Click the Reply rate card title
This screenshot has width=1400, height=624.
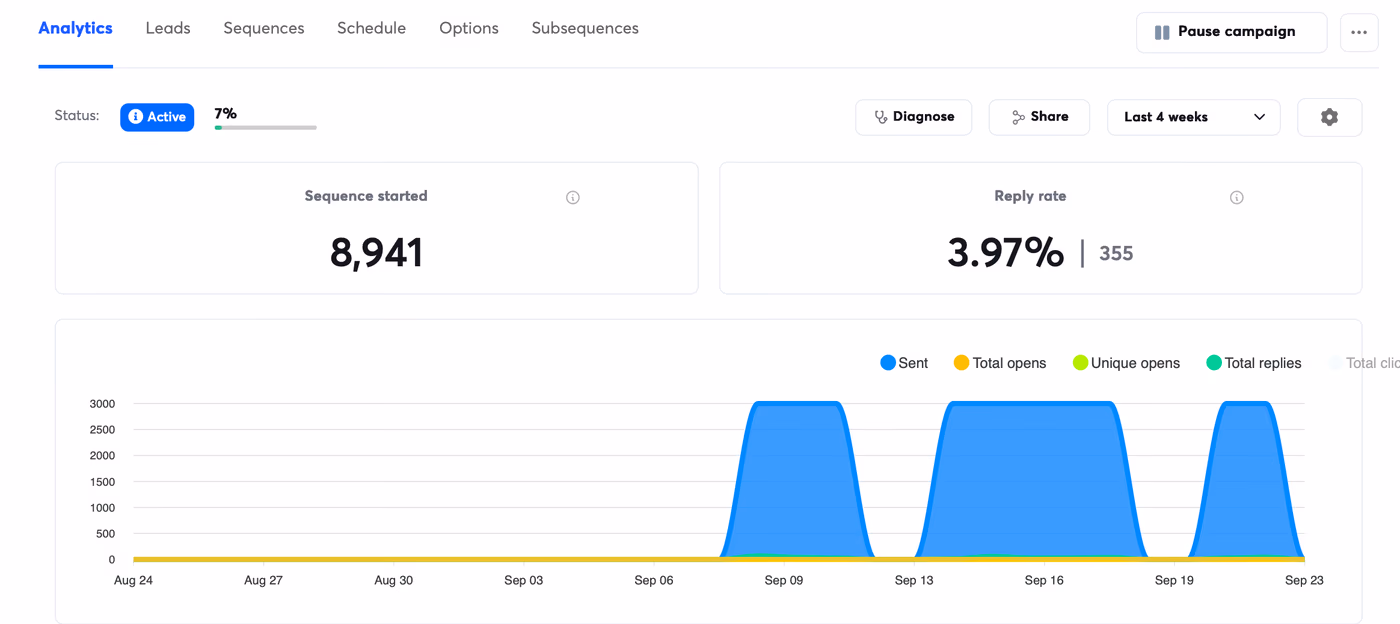[x=1030, y=196]
